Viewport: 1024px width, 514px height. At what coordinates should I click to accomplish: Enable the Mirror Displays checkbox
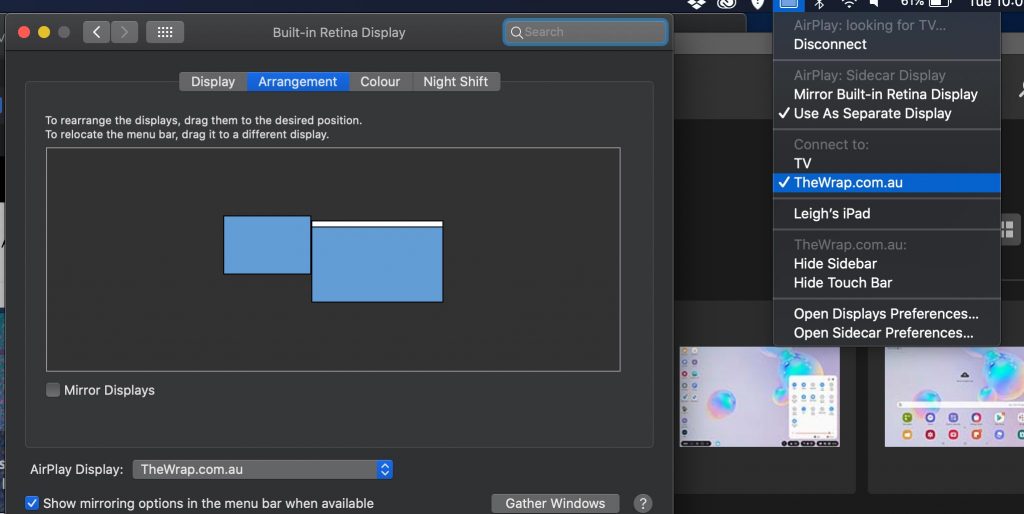pos(53,390)
